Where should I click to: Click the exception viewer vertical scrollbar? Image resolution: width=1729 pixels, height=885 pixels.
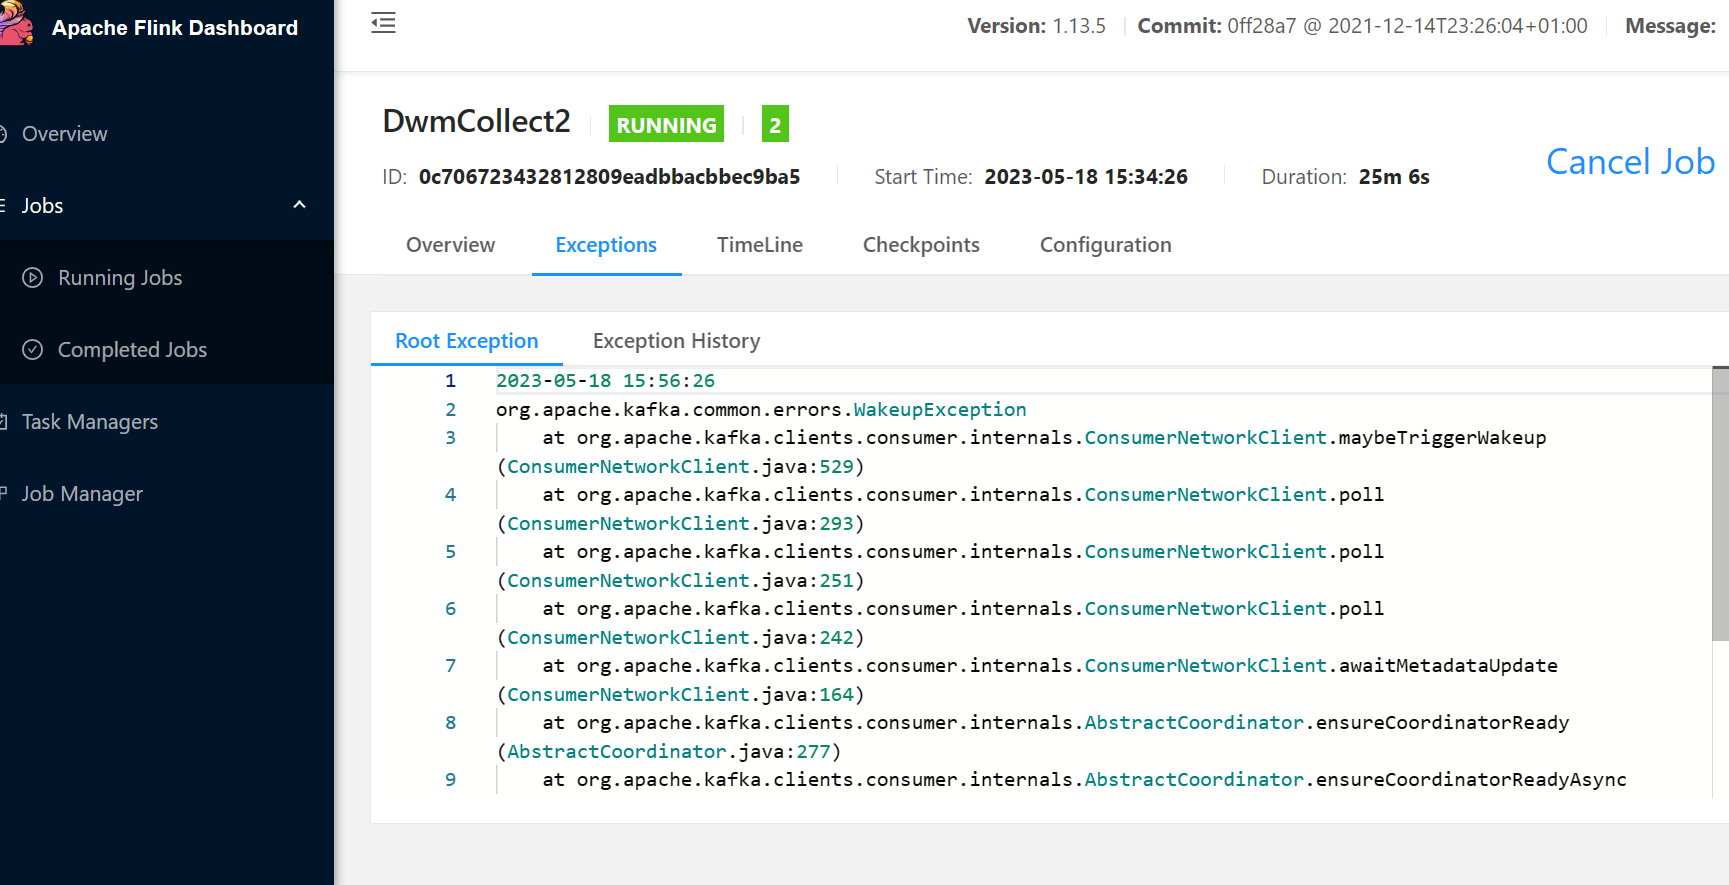(1720, 504)
